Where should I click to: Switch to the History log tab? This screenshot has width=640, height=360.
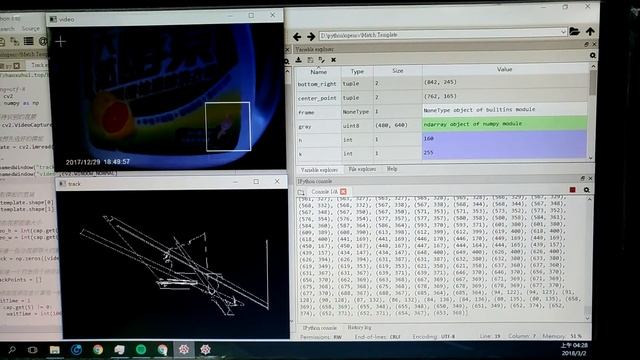(x=360, y=327)
